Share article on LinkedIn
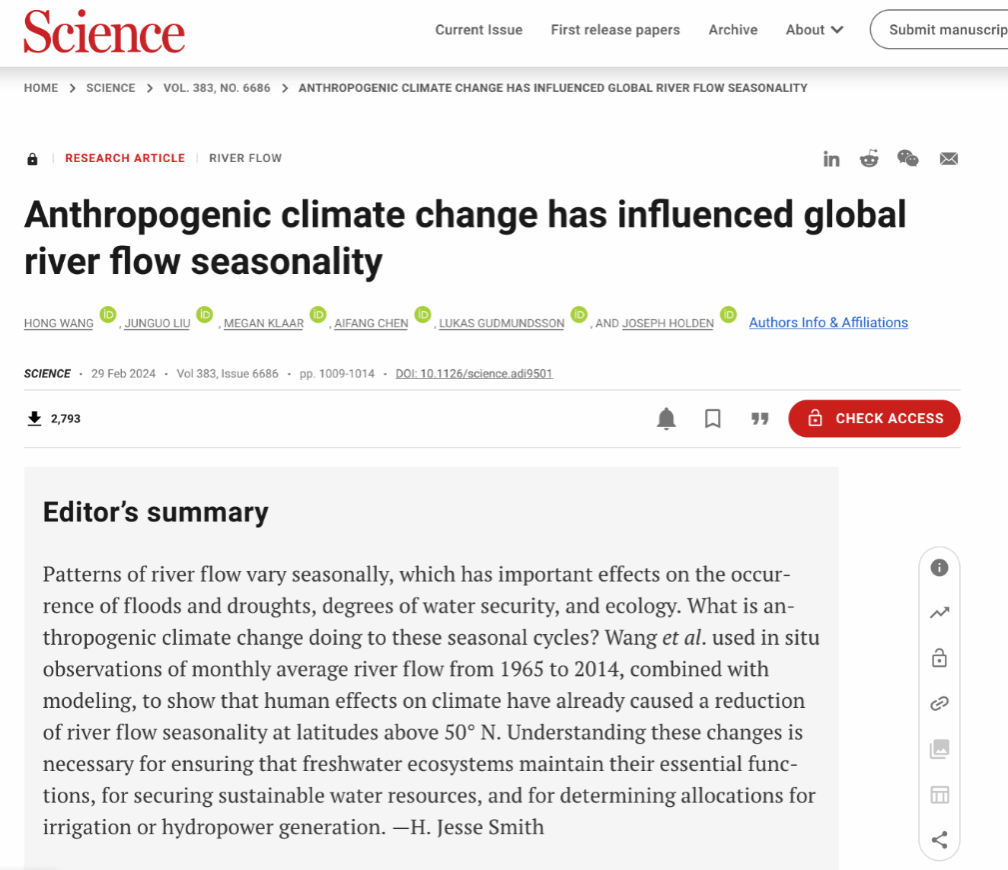The width and height of the screenshot is (1008, 870). (831, 158)
